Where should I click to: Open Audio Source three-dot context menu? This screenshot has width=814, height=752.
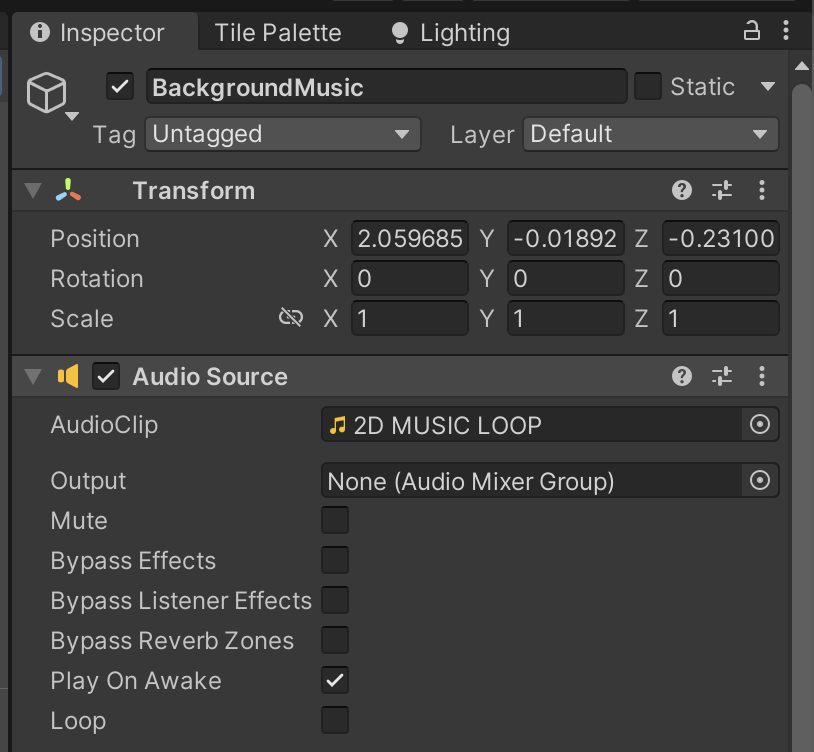pos(762,376)
